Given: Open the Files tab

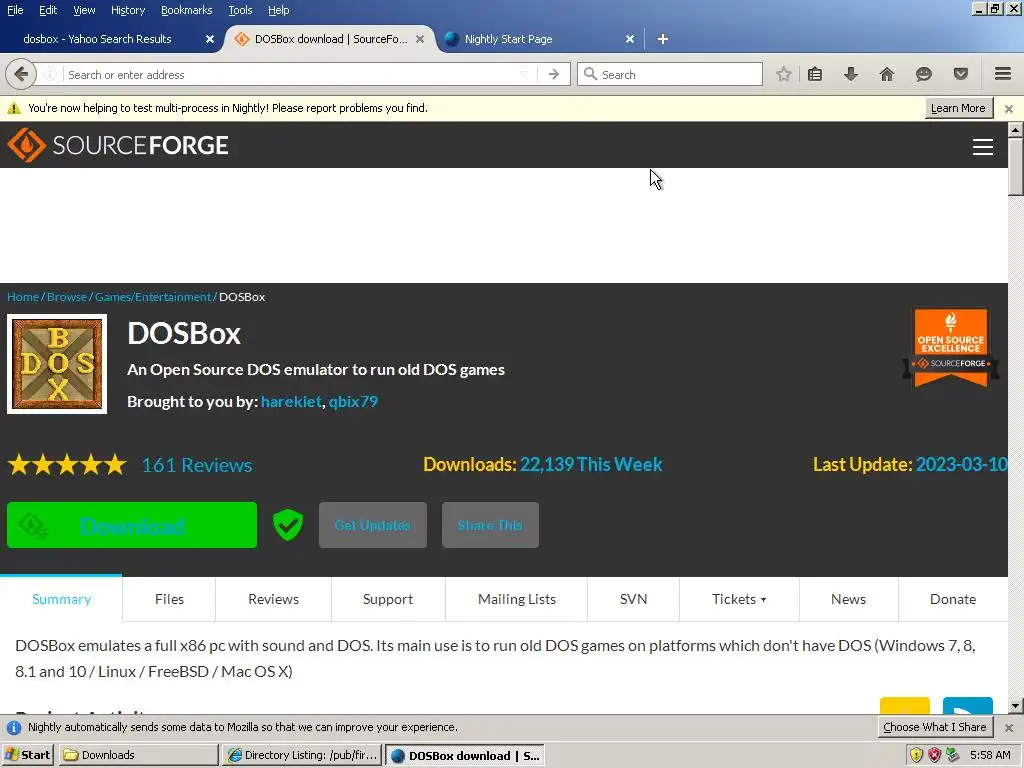Looking at the screenshot, I should (169, 600).
